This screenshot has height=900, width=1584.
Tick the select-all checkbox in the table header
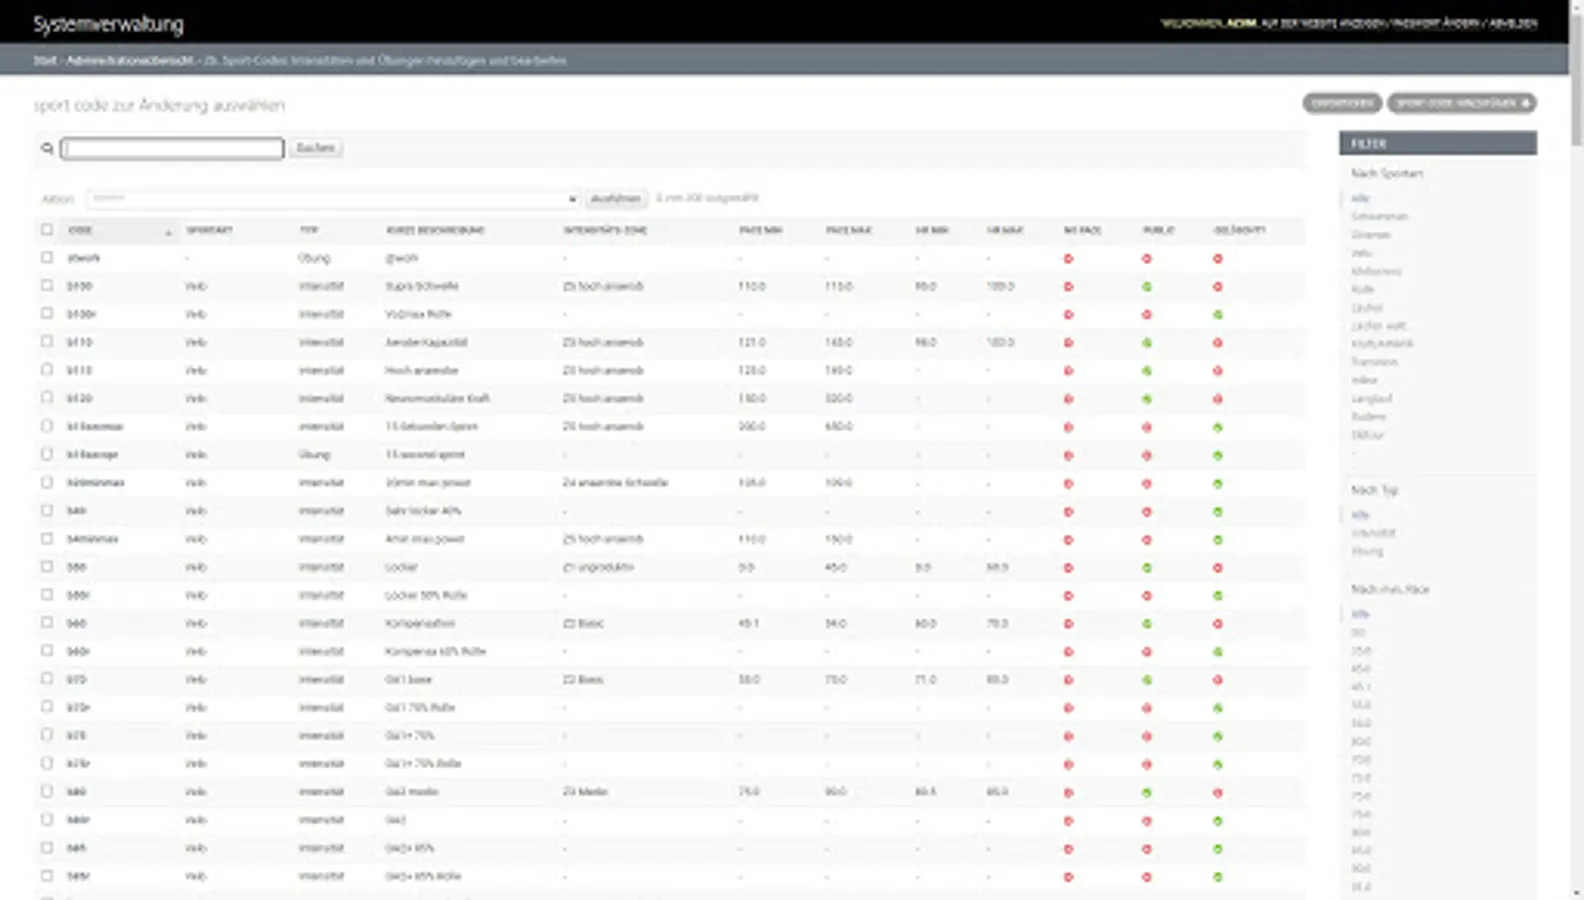(x=47, y=230)
